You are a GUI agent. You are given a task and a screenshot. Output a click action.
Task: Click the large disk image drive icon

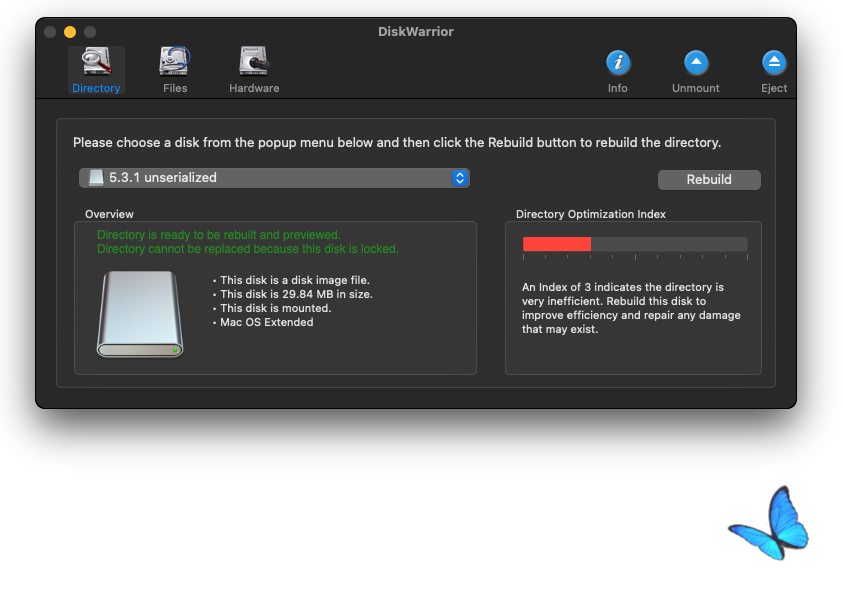(x=140, y=314)
